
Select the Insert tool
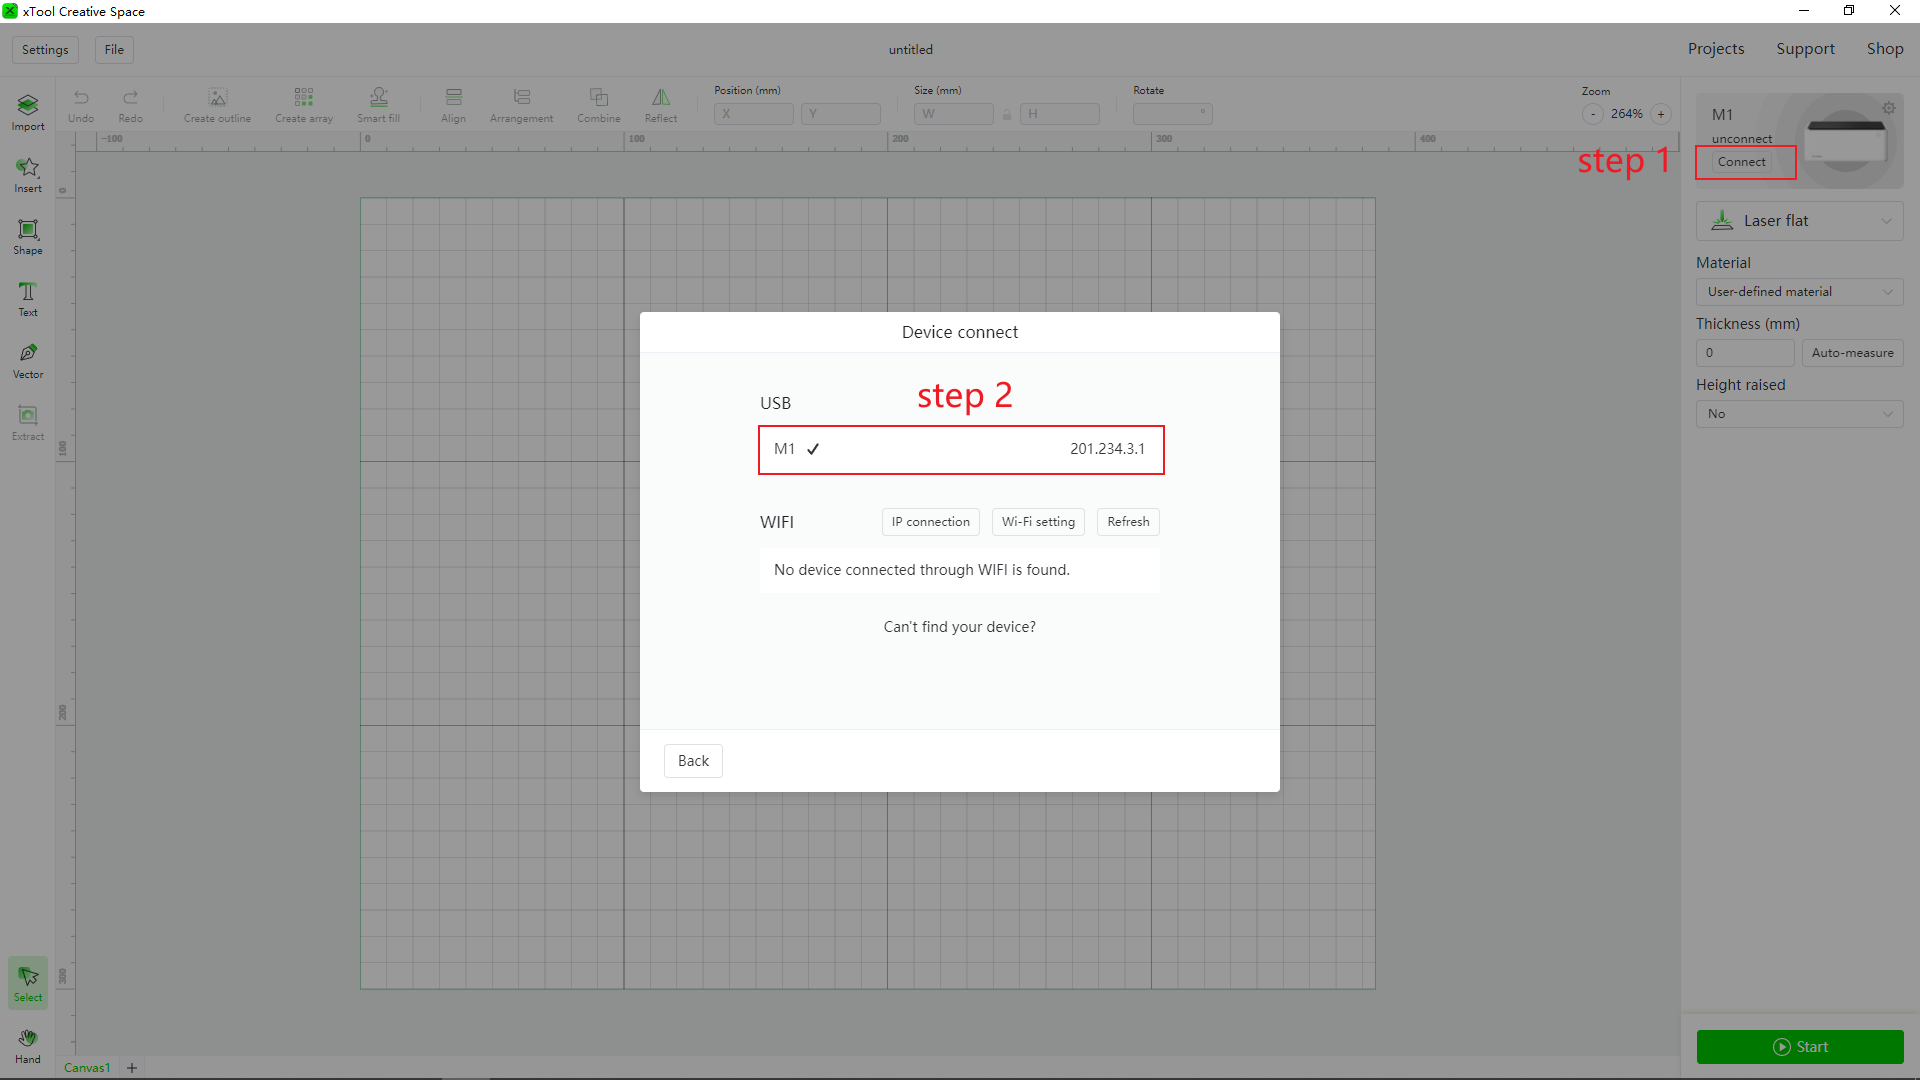28,174
